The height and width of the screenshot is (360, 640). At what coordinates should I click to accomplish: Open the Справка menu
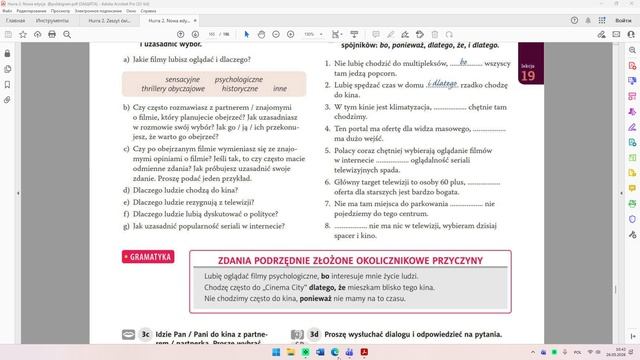[148, 11]
